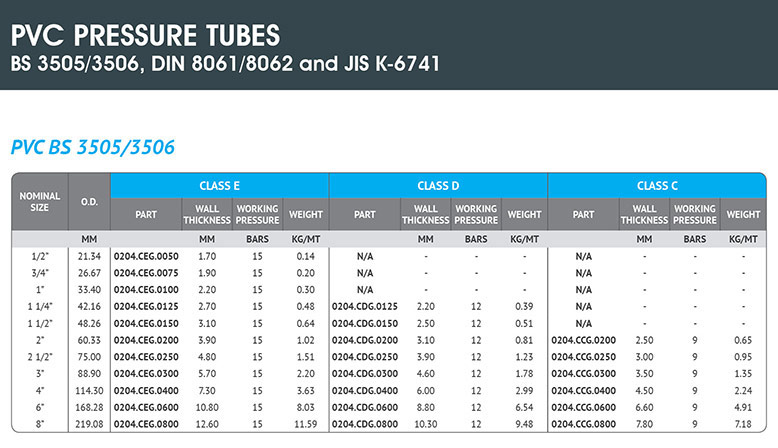Click part number 0204.CEG.0300
Viewport: 778px width, 448px height.
point(146,374)
